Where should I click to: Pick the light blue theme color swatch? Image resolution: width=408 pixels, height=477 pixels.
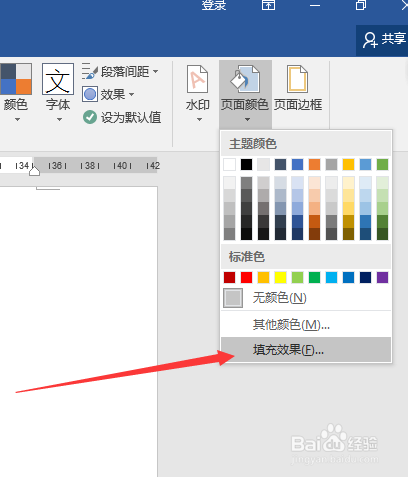pos(365,164)
